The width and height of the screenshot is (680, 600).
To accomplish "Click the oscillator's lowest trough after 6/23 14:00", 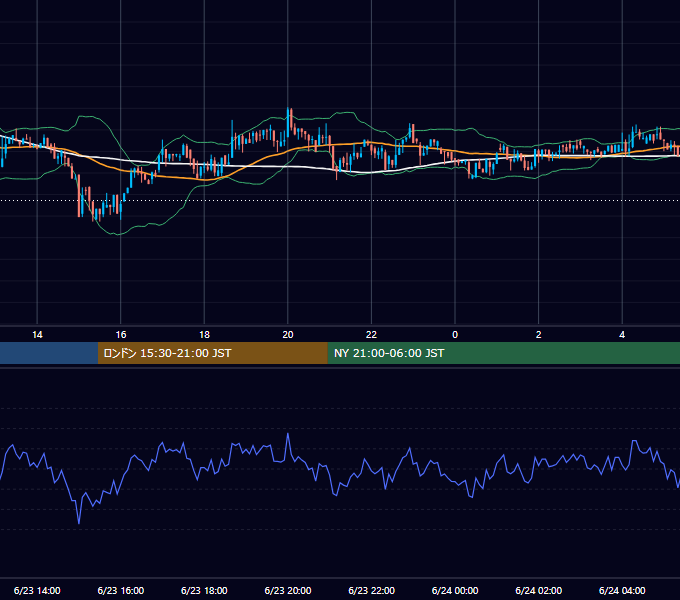I will pos(79,522).
